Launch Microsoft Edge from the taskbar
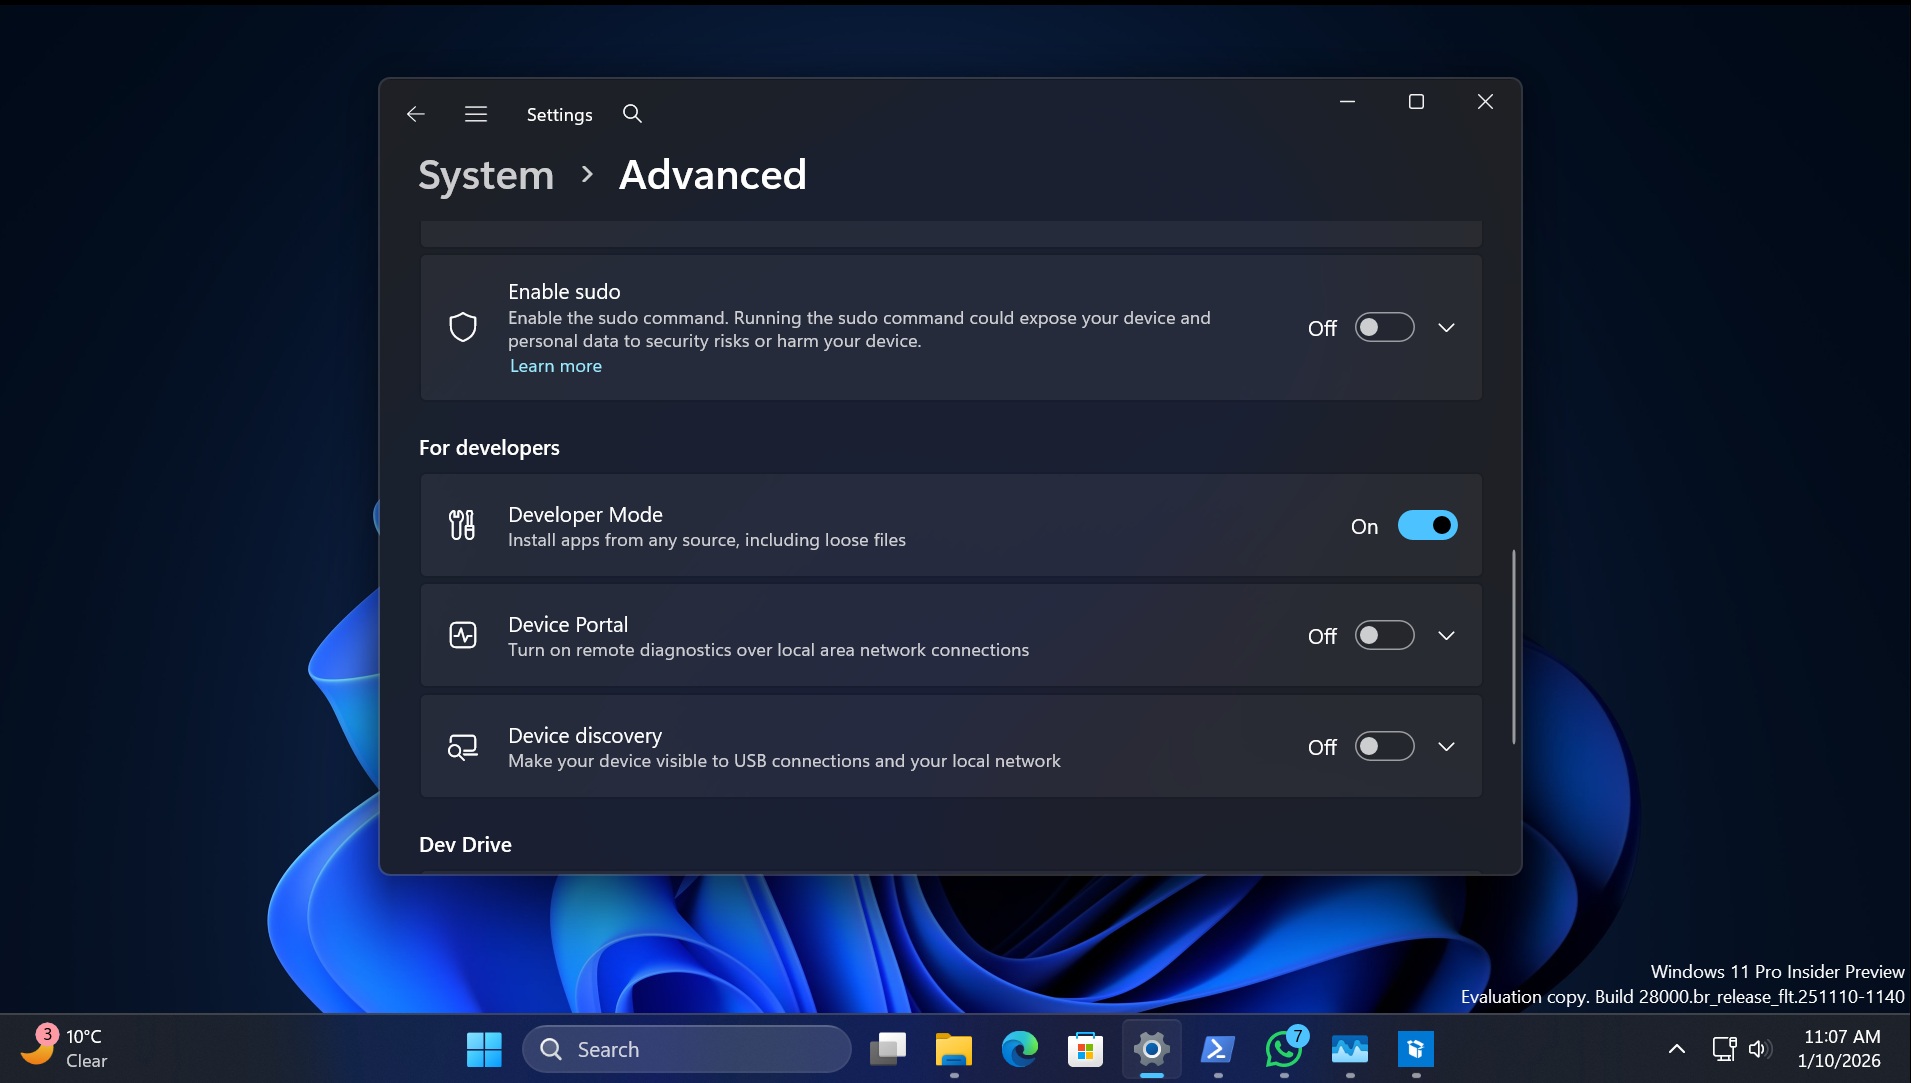This screenshot has height=1083, width=1911. tap(1019, 1049)
